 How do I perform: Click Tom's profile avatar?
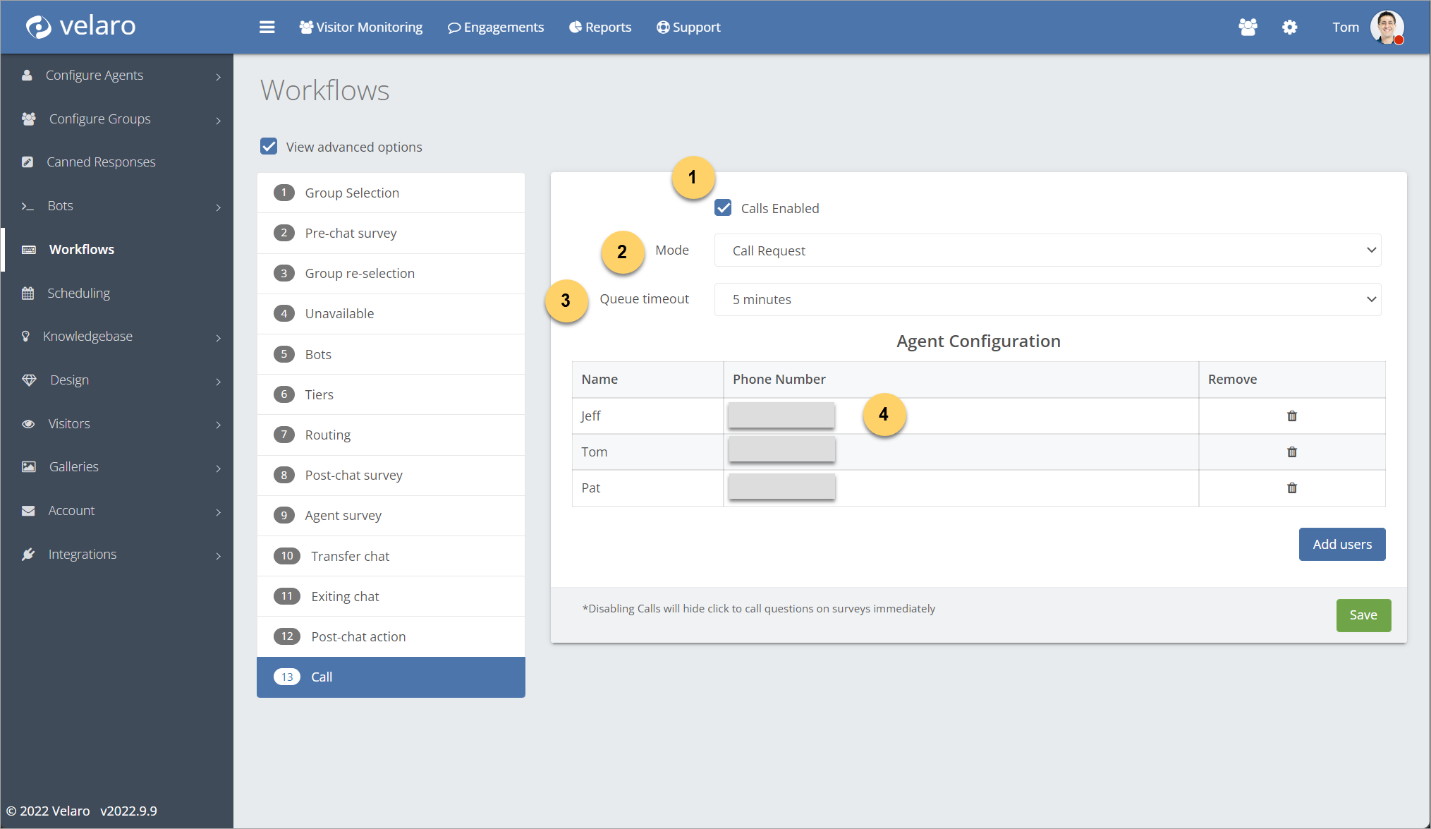pyautogui.click(x=1386, y=27)
